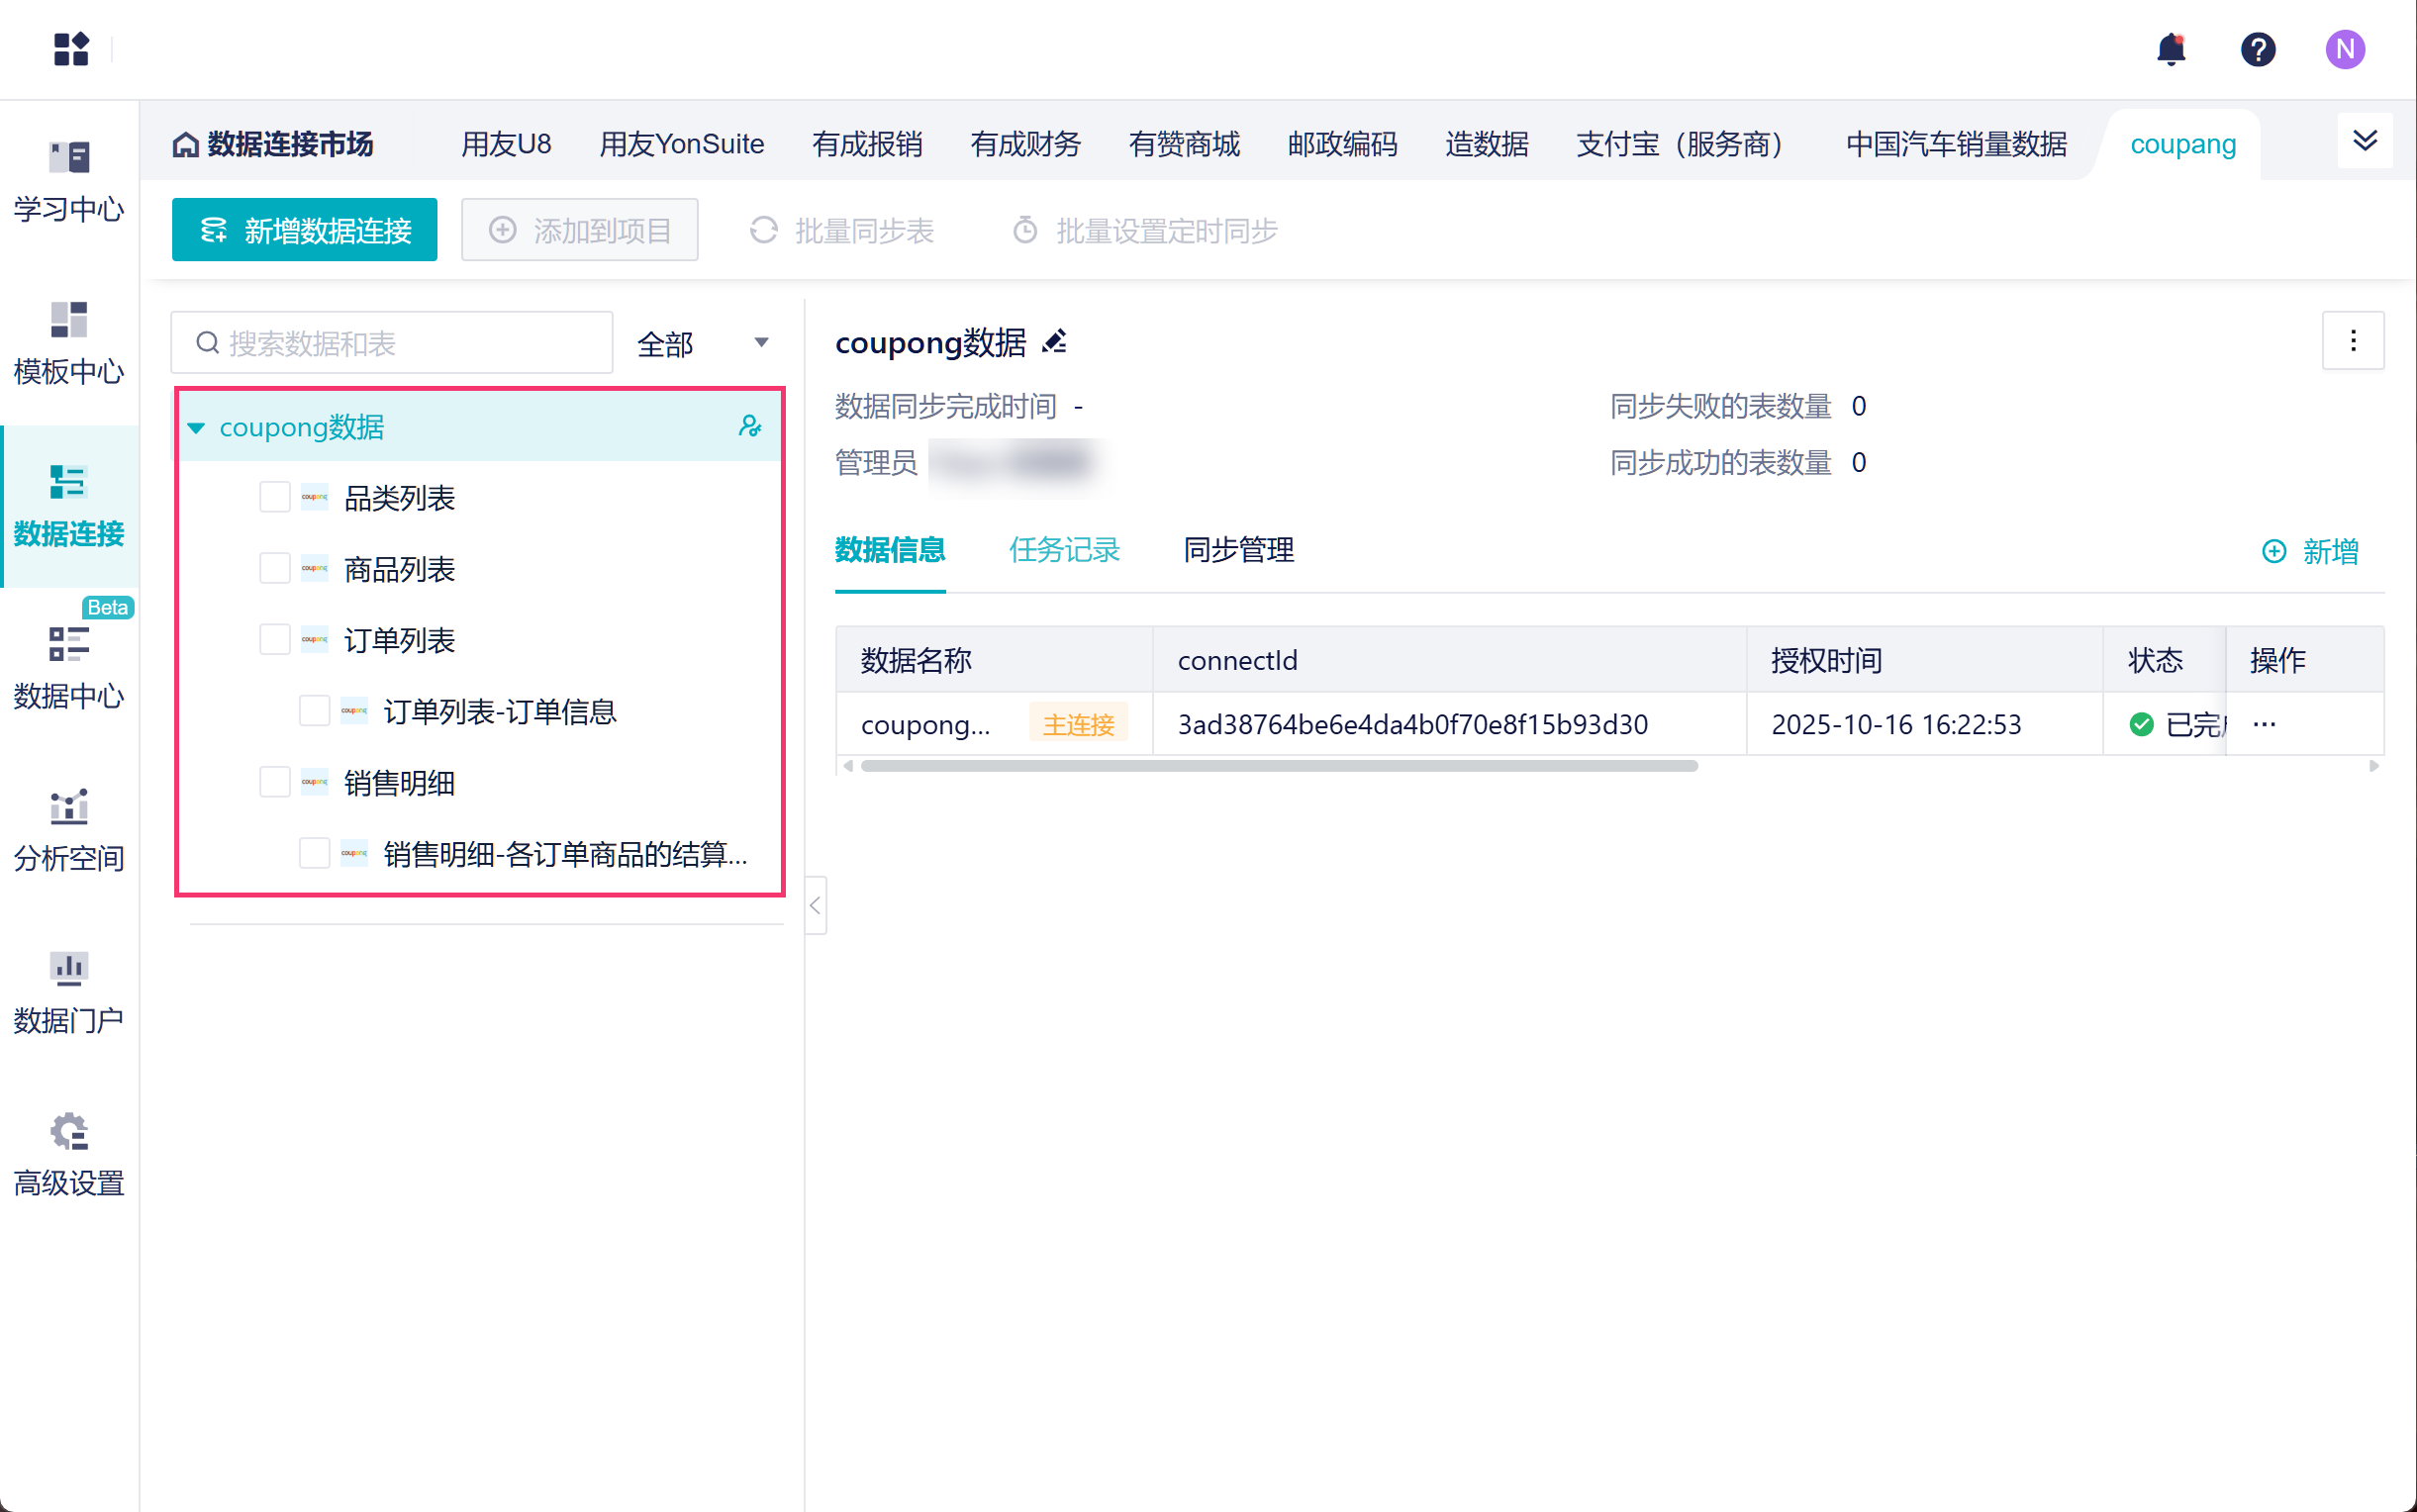
Task: Open the 有赞商城 tab
Action: (1183, 144)
